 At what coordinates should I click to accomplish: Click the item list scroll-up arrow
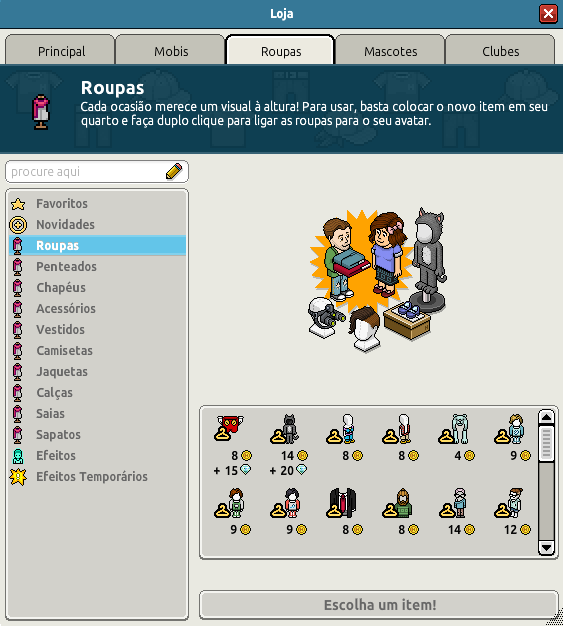546,418
